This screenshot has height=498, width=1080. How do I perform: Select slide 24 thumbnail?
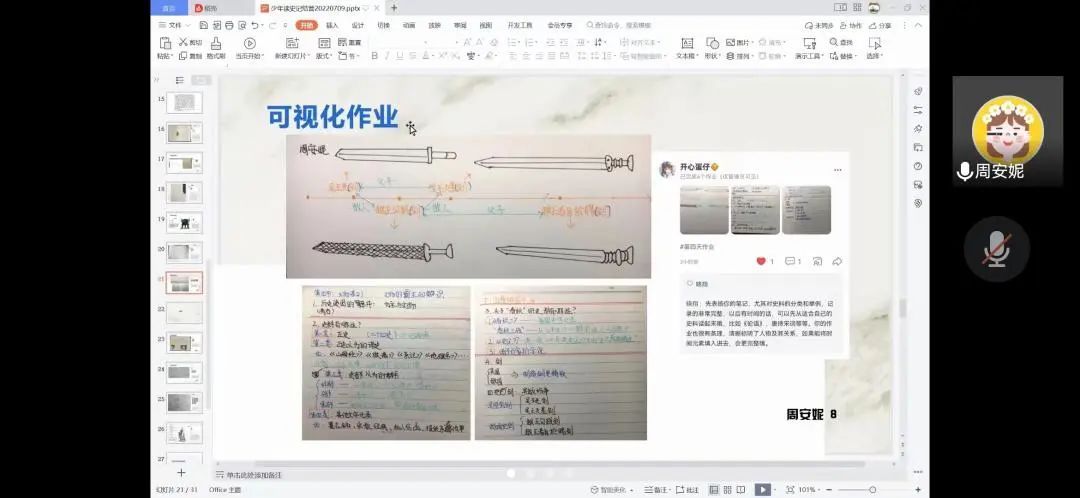click(184, 372)
